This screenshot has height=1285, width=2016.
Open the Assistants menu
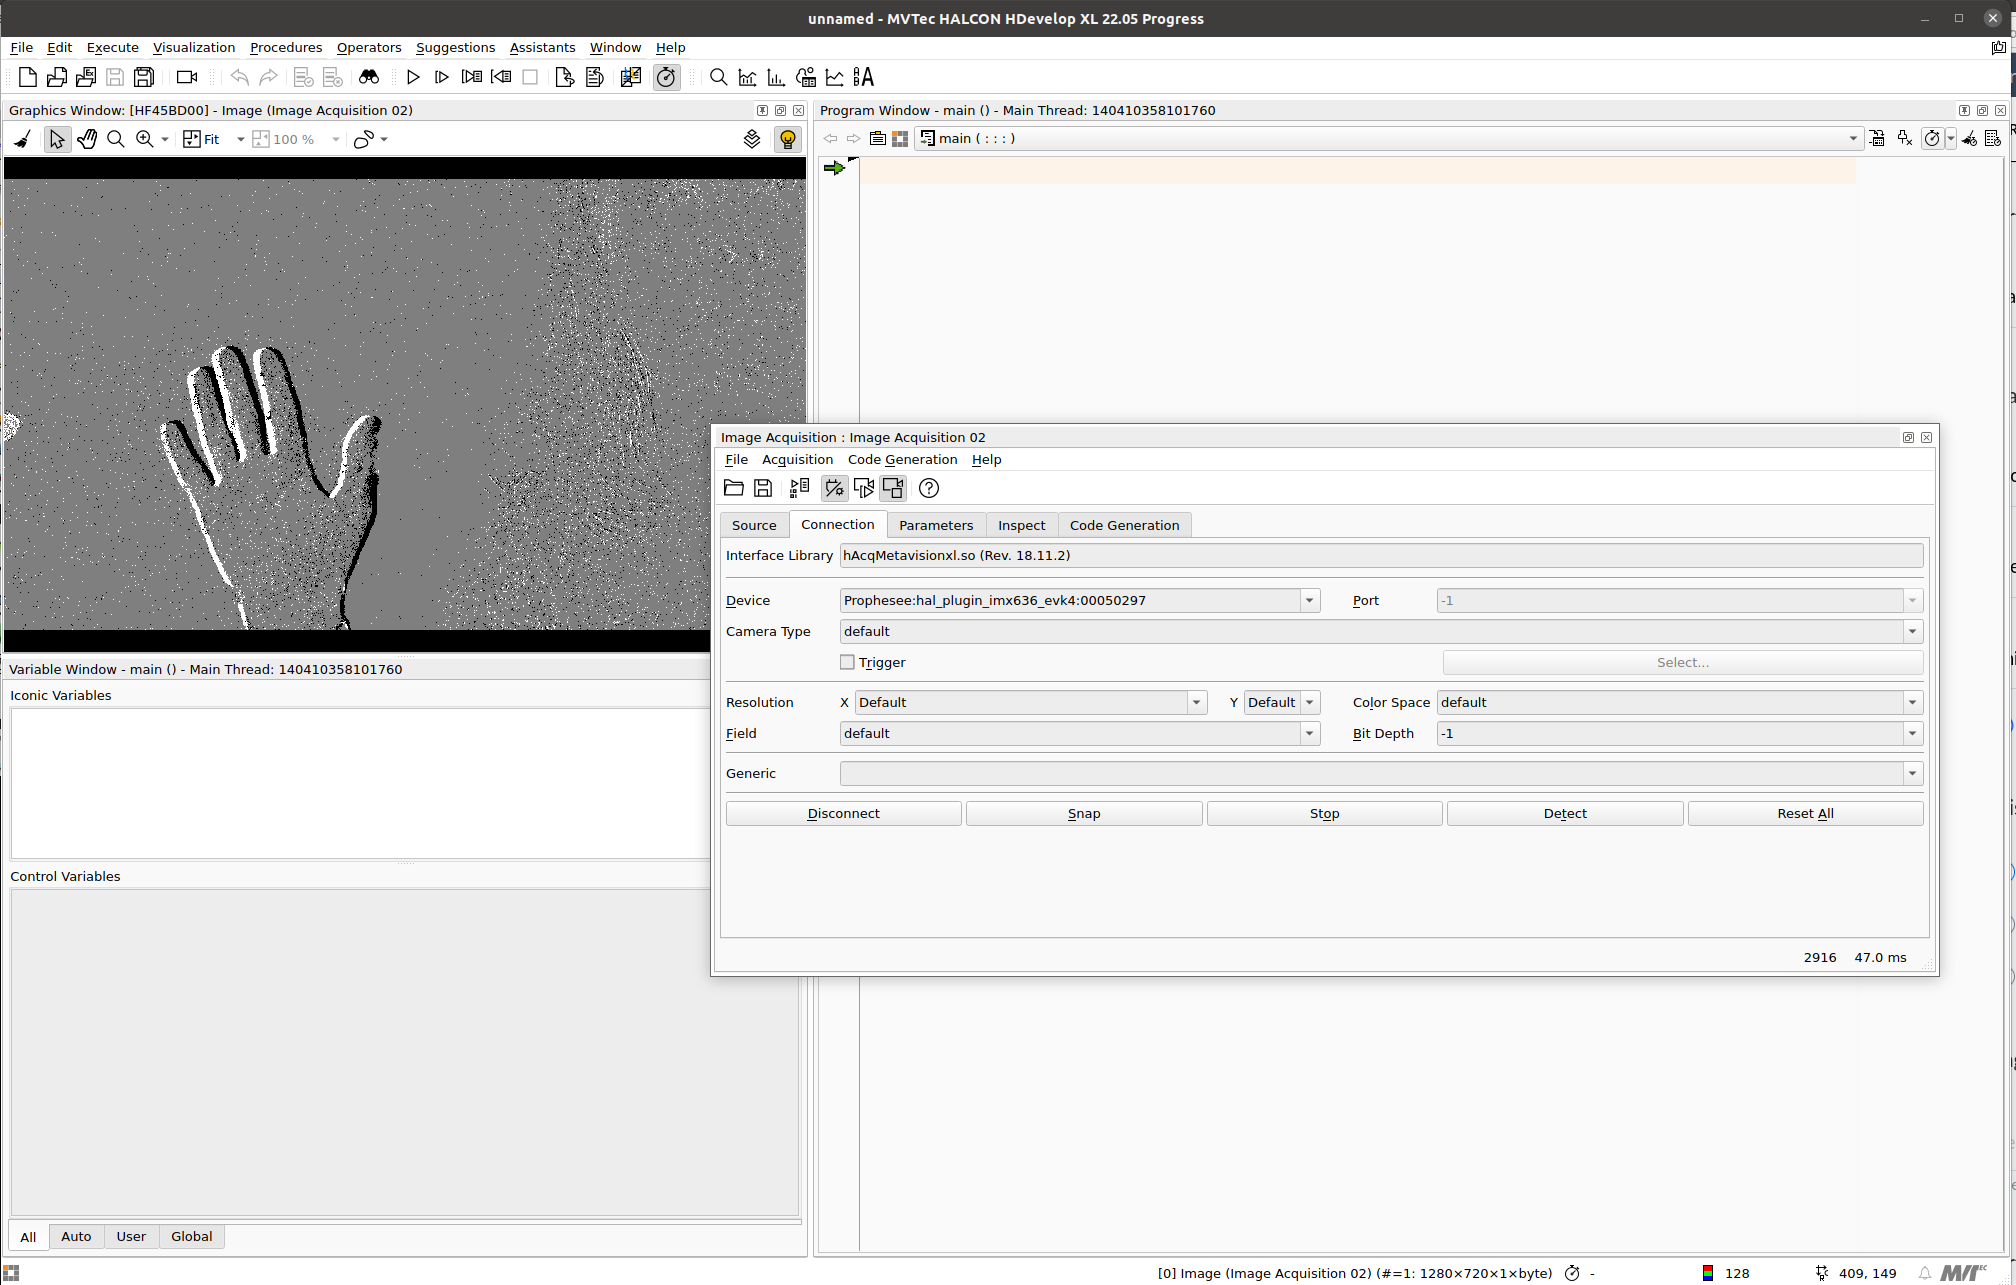point(542,47)
